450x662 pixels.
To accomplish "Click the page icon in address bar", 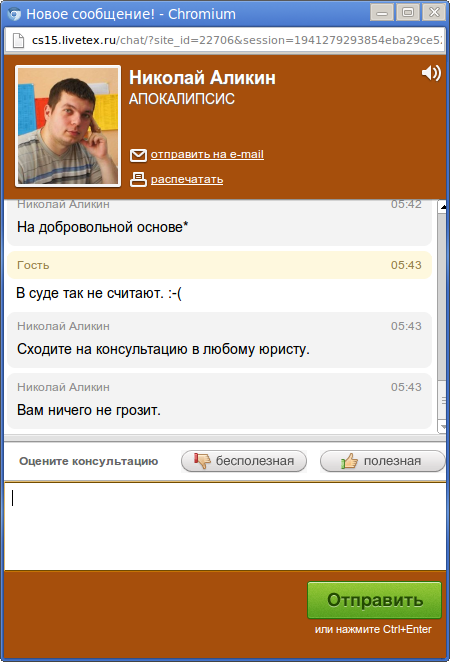I will click(18, 40).
